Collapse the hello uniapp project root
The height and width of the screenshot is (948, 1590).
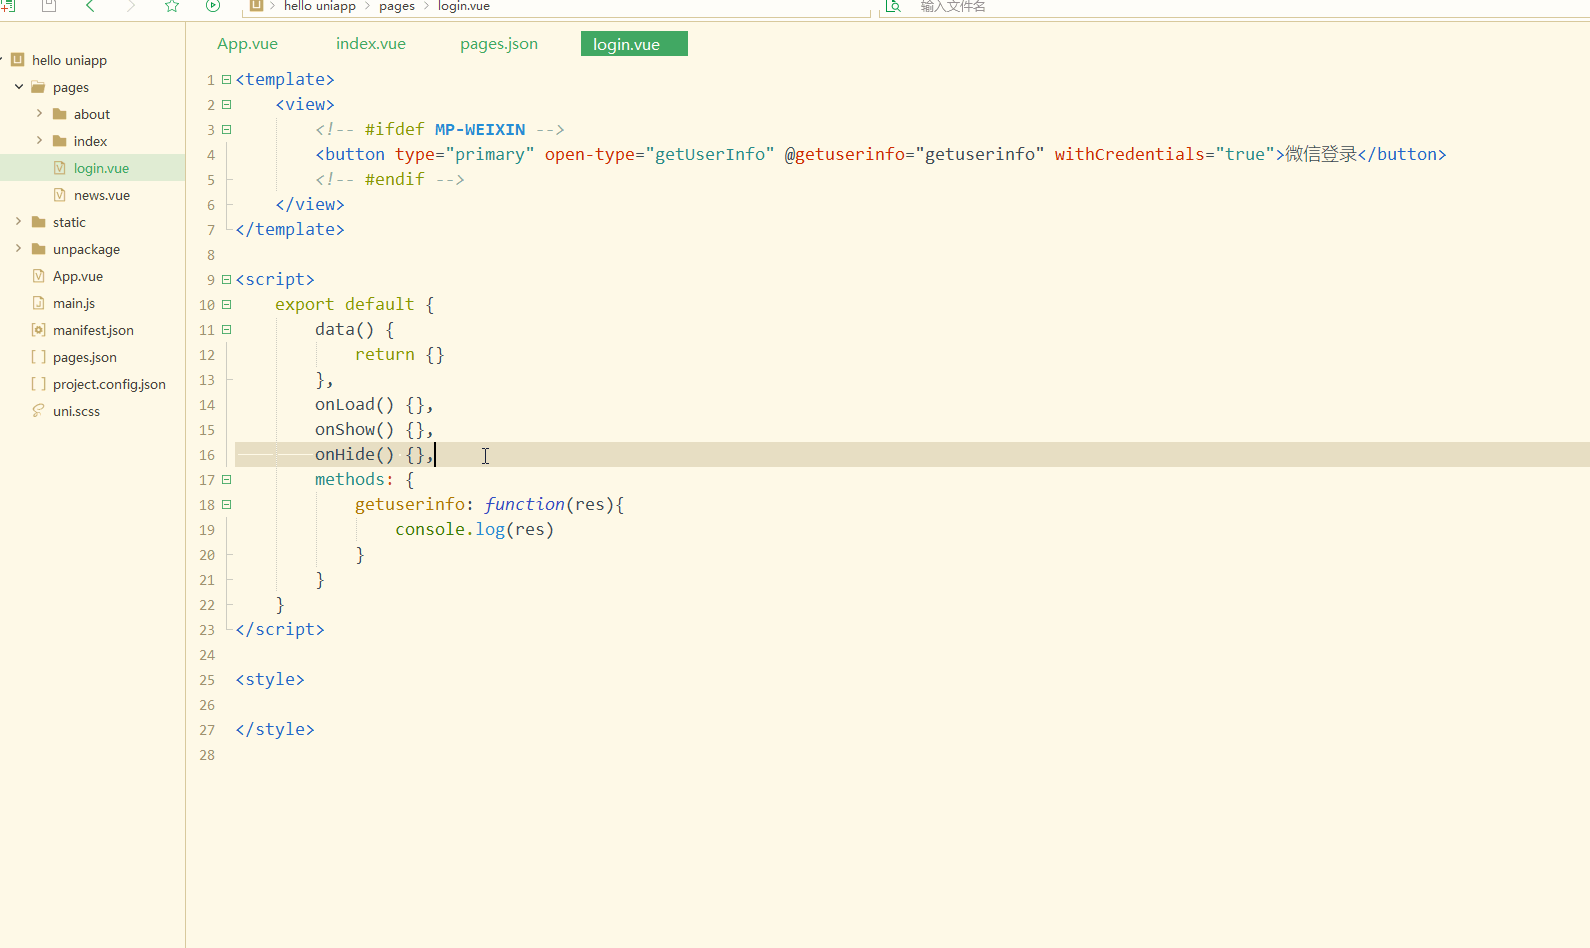(x=2, y=60)
